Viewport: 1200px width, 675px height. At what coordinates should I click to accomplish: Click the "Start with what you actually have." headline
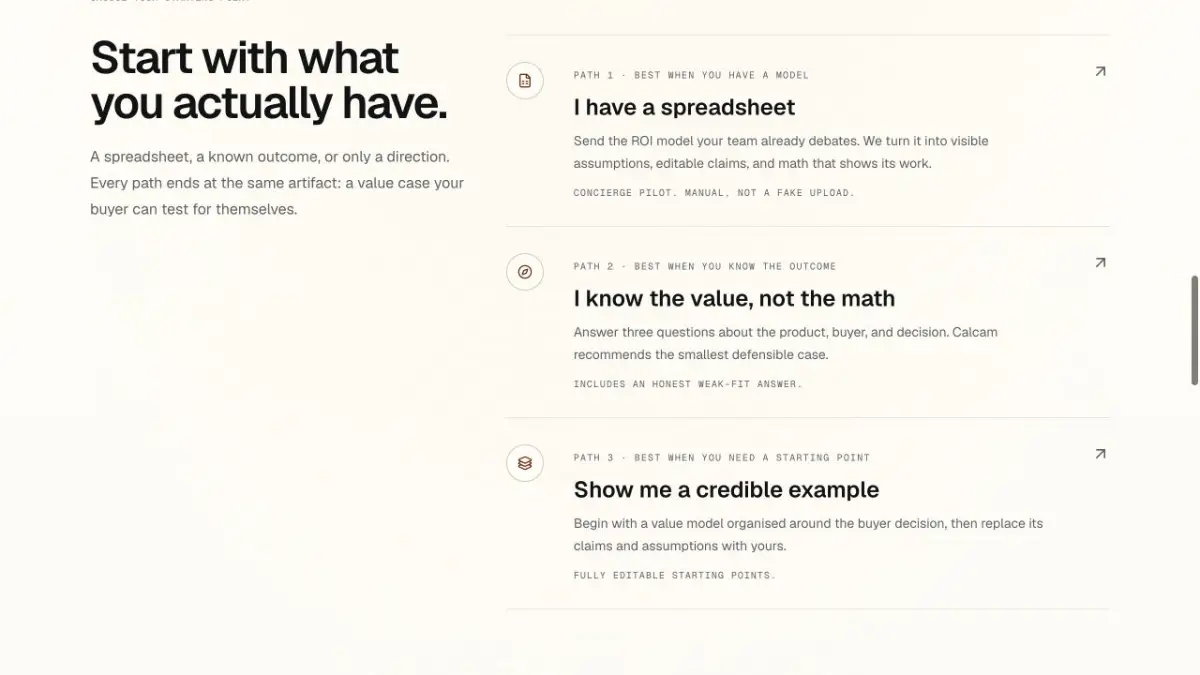pos(269,81)
